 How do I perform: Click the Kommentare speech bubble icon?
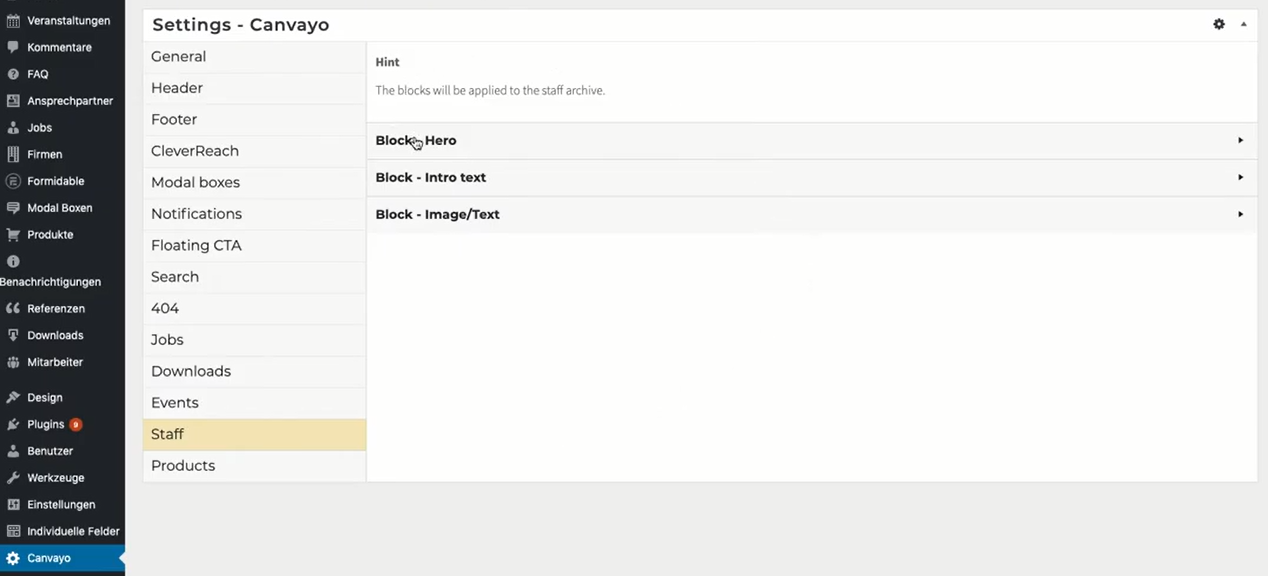click(x=13, y=47)
